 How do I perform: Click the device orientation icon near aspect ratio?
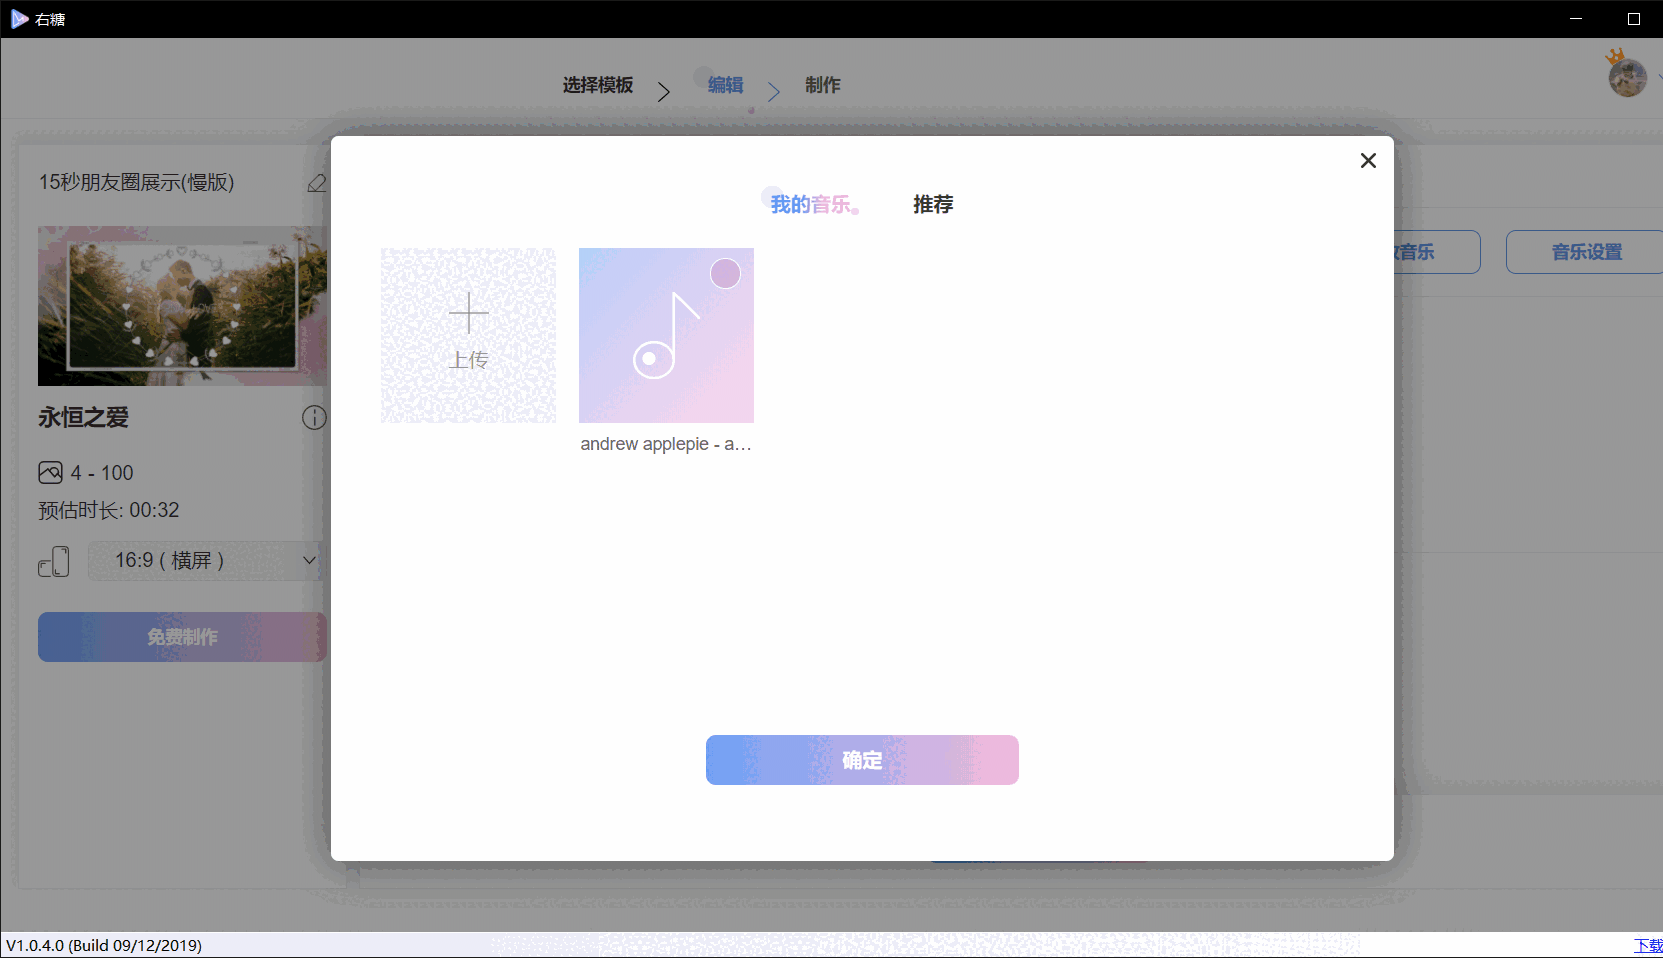[x=54, y=561]
